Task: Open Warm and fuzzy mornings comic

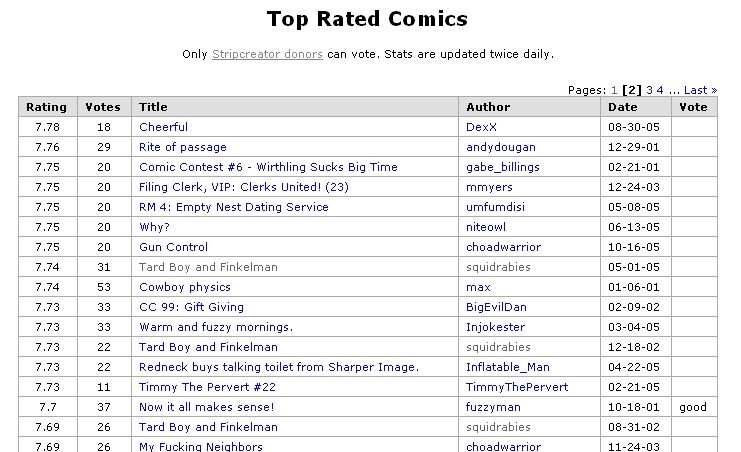Action: tap(216, 327)
